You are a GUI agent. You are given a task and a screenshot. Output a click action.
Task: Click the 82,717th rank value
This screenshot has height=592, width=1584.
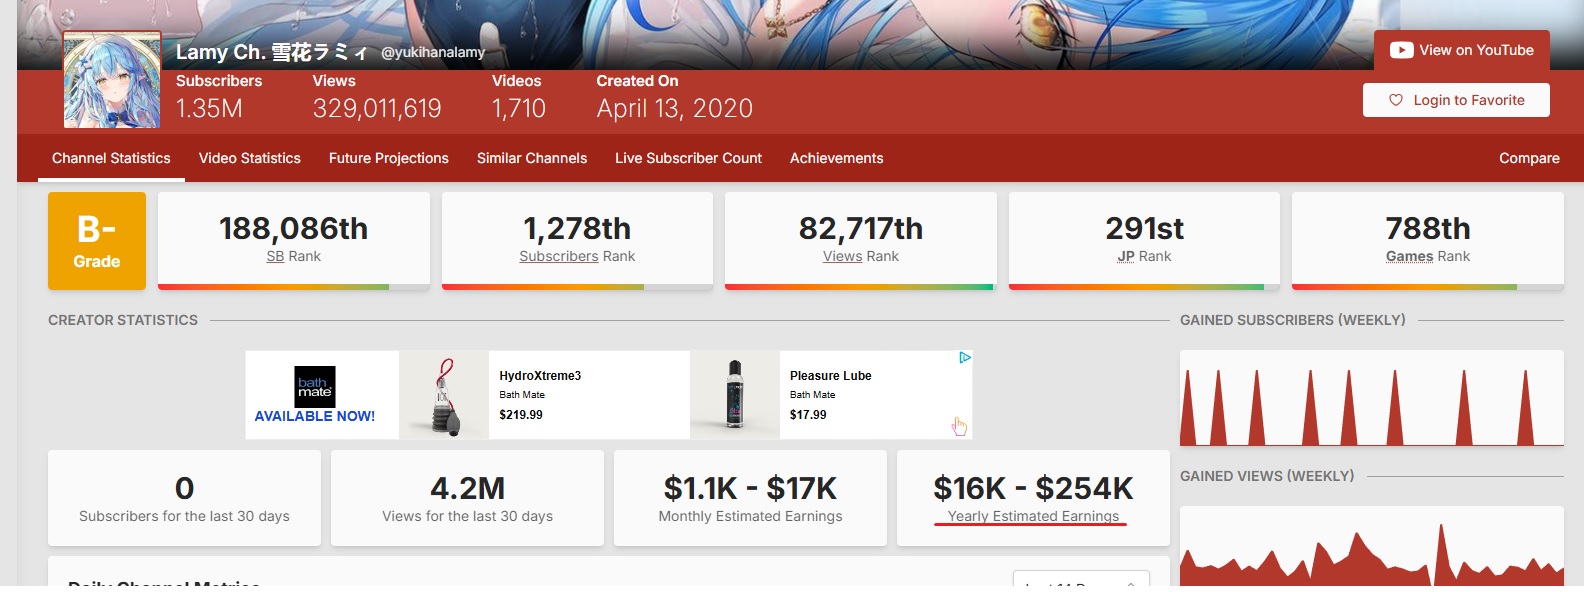coord(861,229)
